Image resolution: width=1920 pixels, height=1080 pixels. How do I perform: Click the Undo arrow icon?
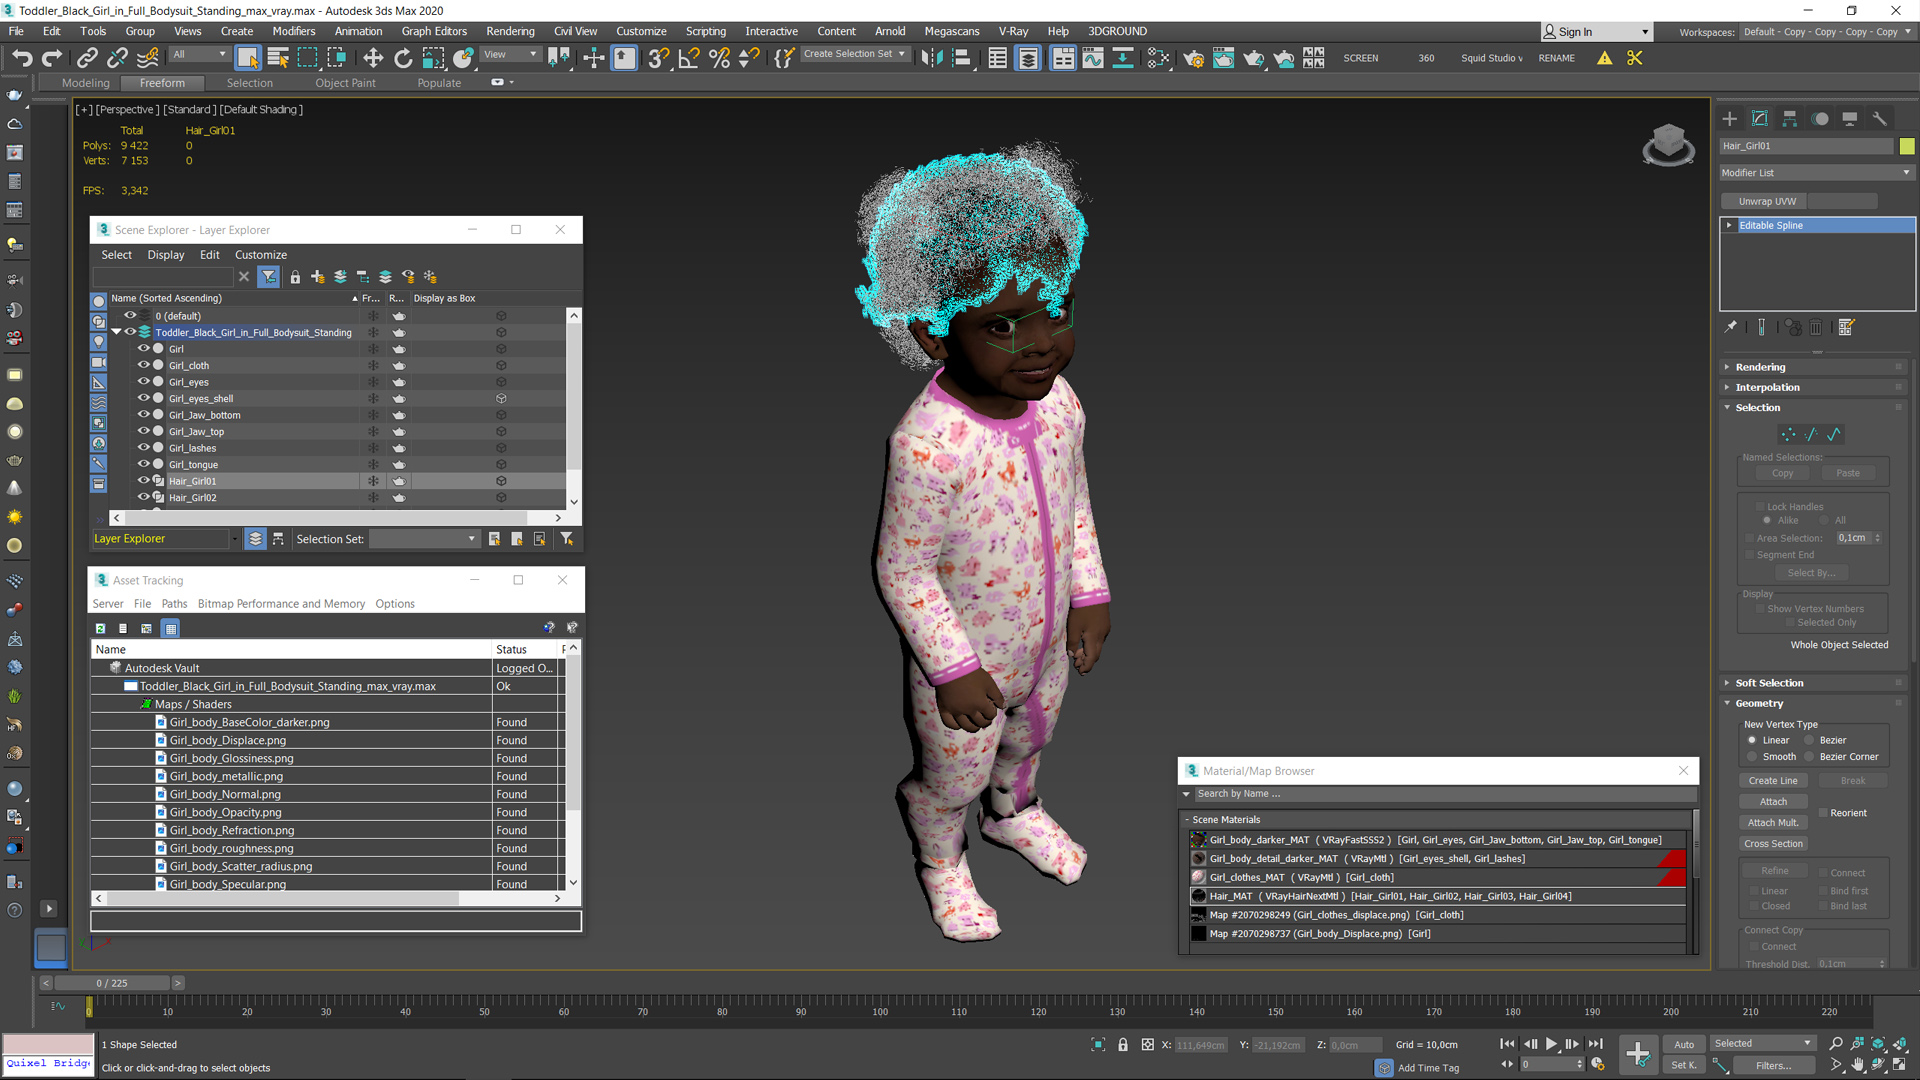(22, 58)
